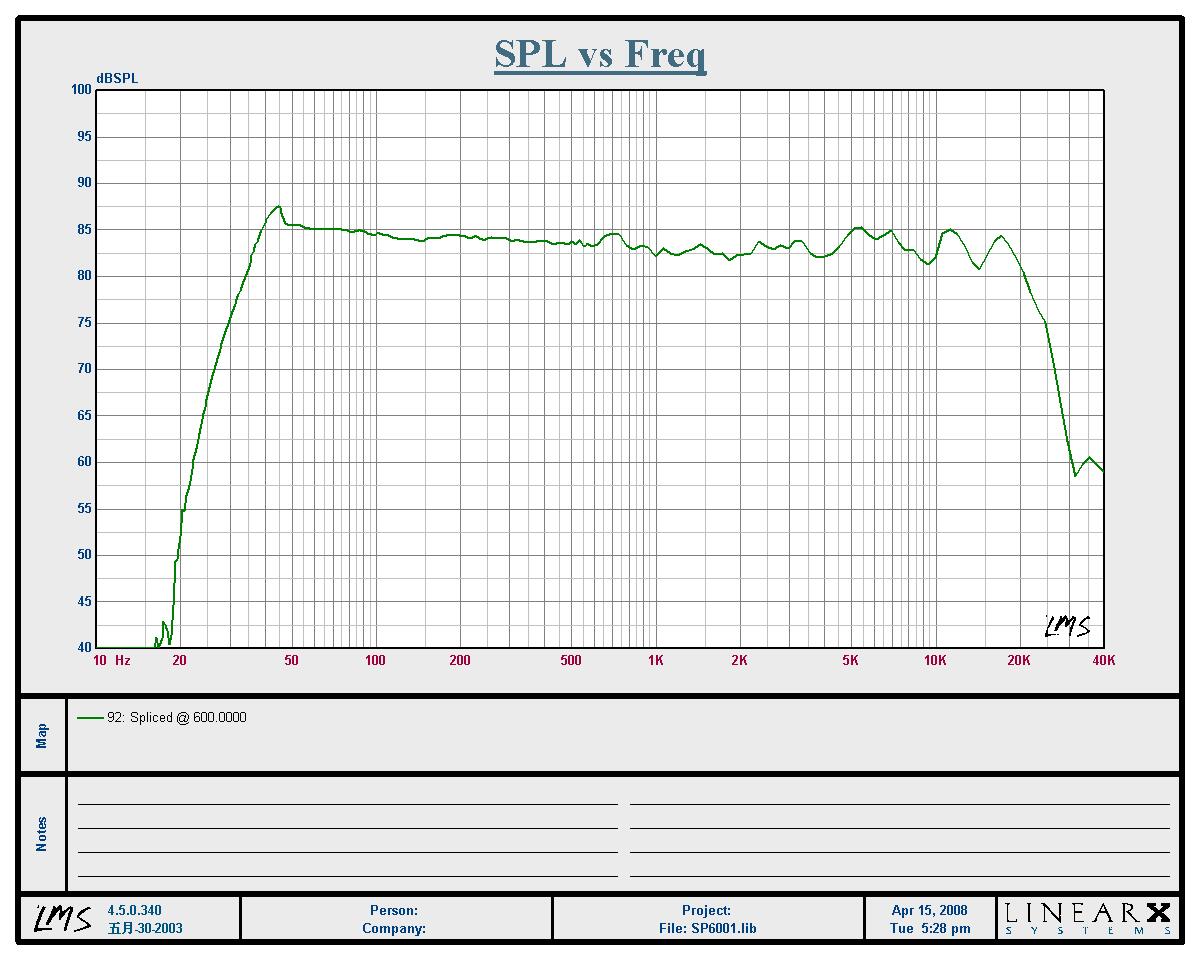1200x960 pixels.
Task: Select the 40 dB axis label
Action: click(x=84, y=648)
